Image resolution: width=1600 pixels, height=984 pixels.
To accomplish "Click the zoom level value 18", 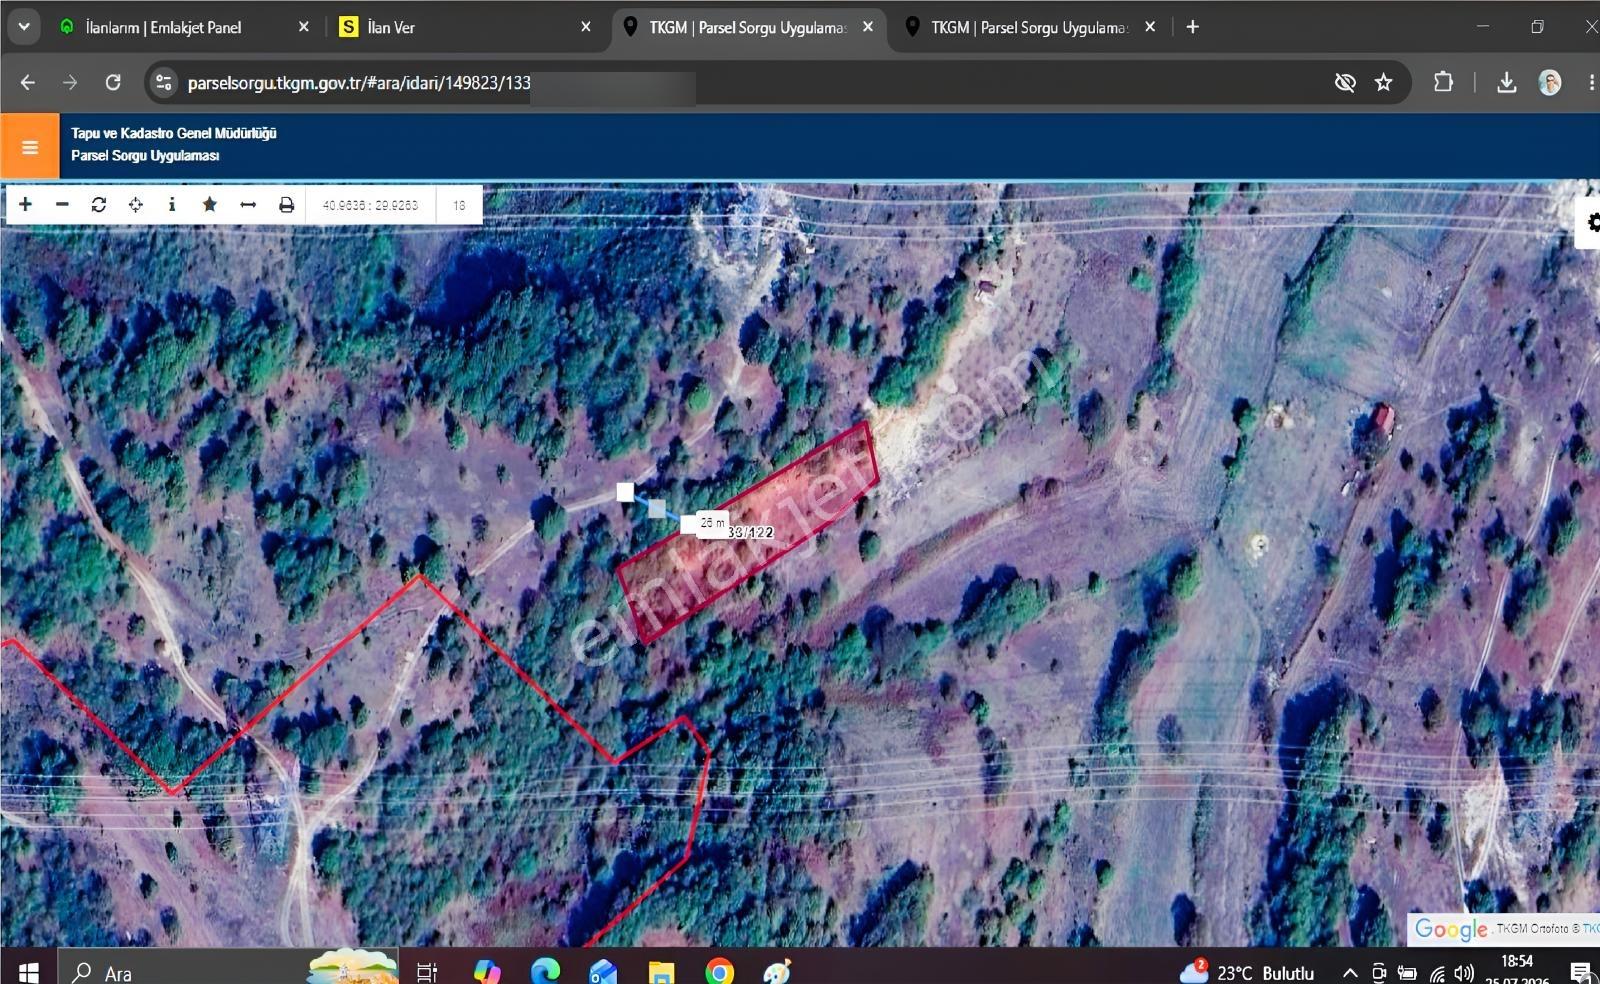I will tap(459, 205).
